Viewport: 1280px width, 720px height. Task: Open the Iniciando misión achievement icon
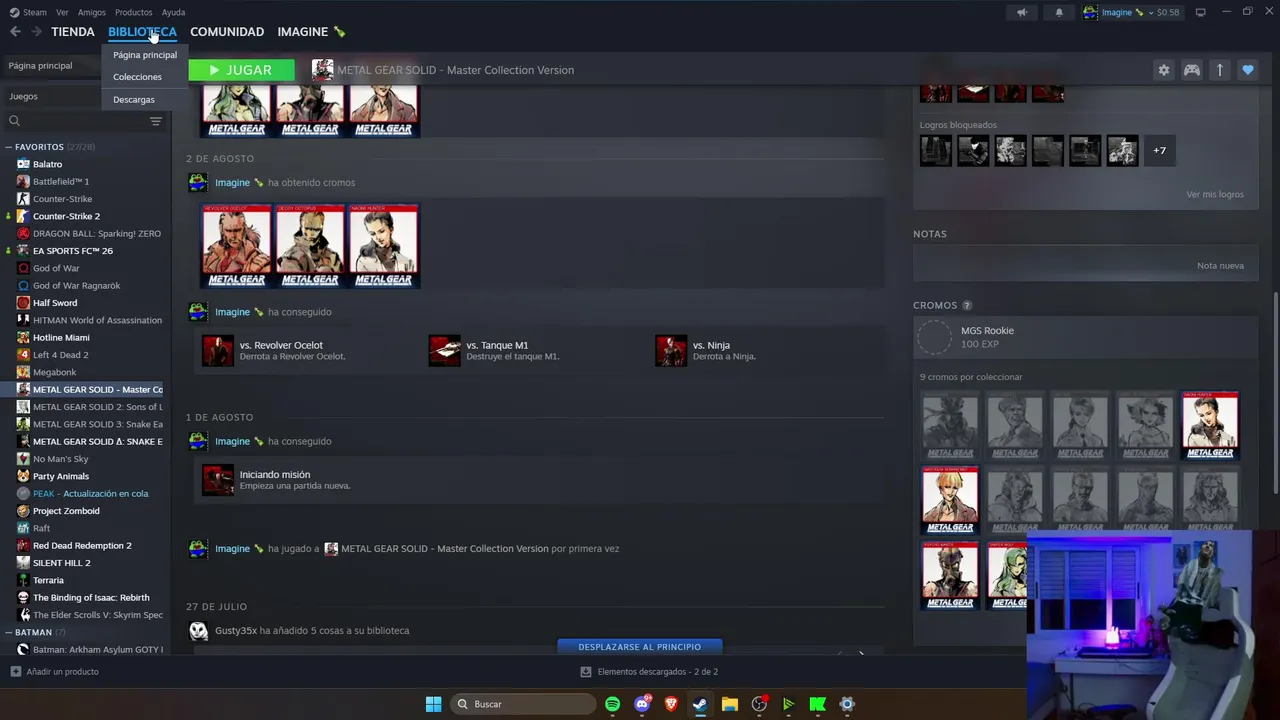(218, 480)
